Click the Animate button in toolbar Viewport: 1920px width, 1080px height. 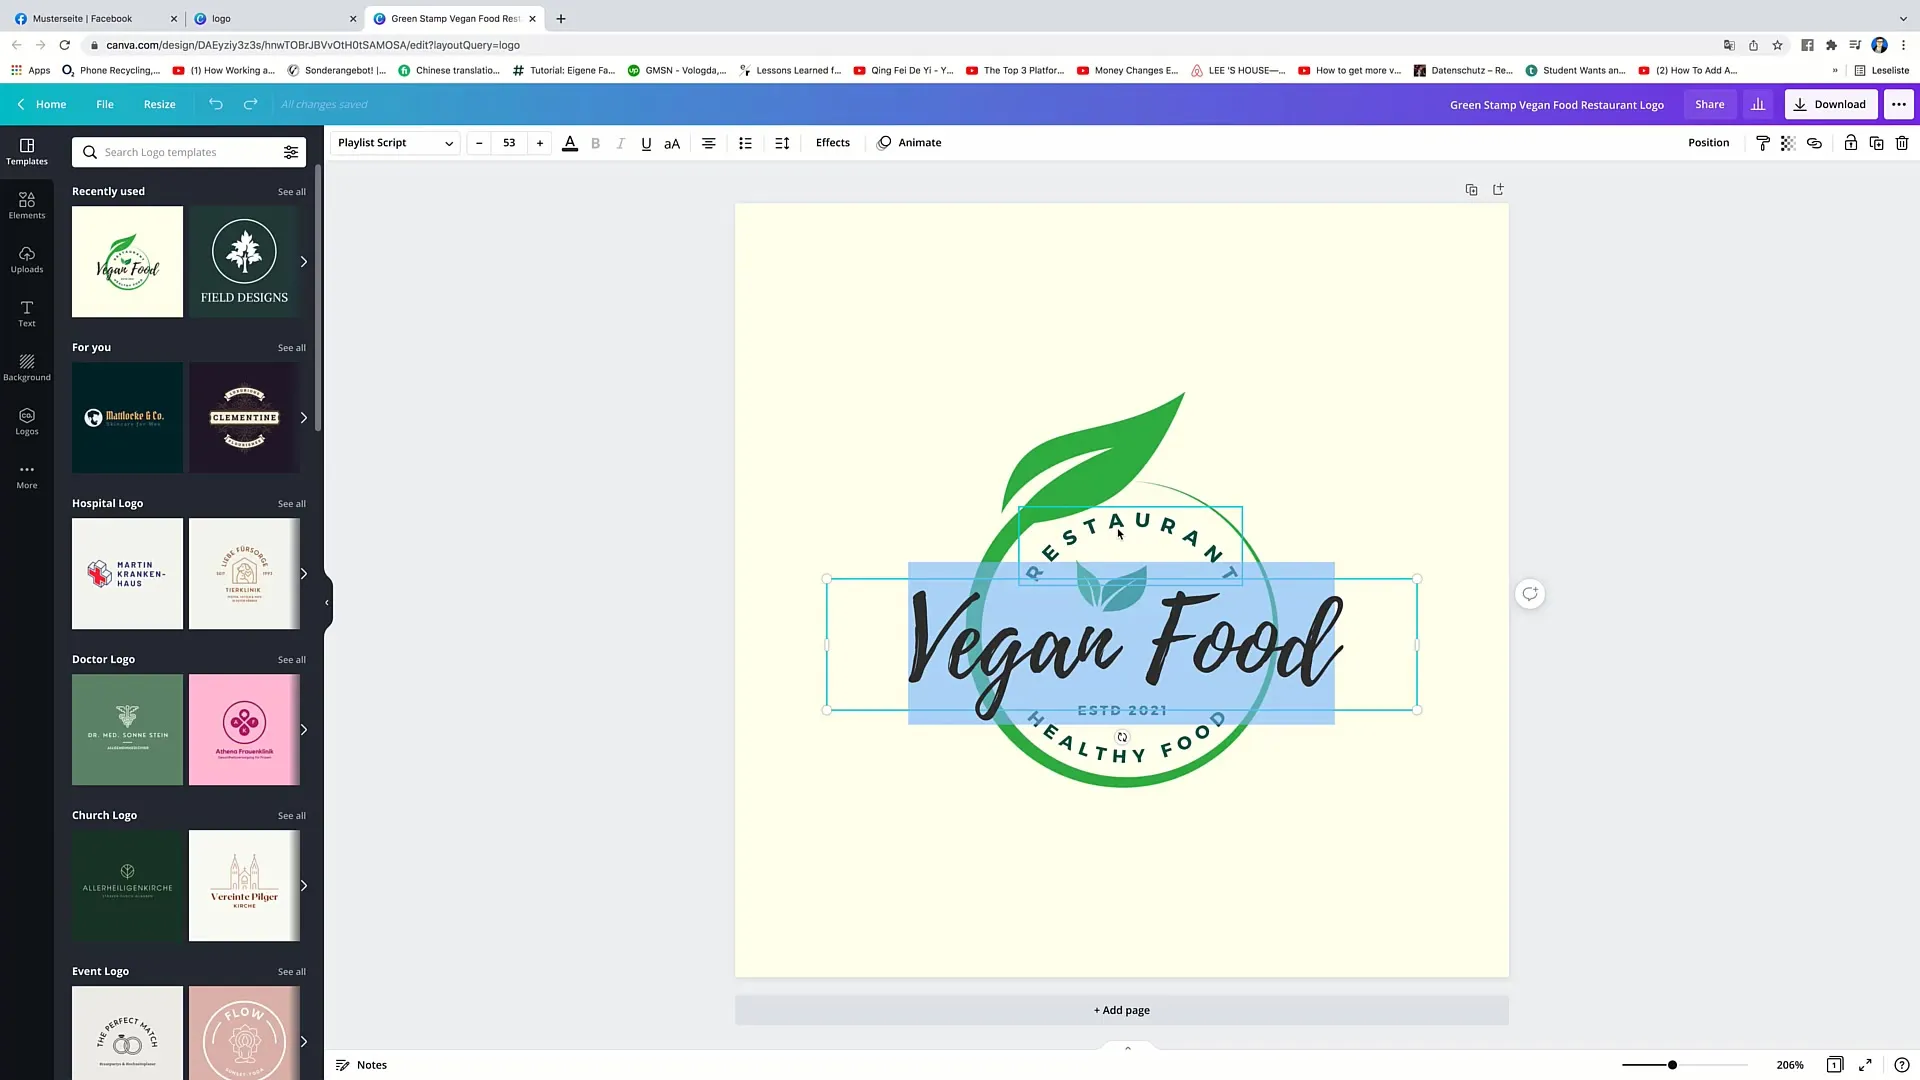coord(919,142)
